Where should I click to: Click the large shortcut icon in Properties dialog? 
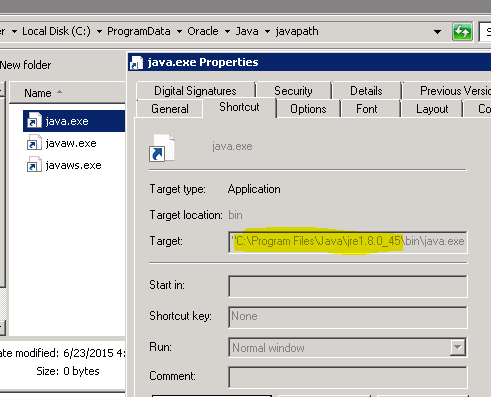click(162, 148)
